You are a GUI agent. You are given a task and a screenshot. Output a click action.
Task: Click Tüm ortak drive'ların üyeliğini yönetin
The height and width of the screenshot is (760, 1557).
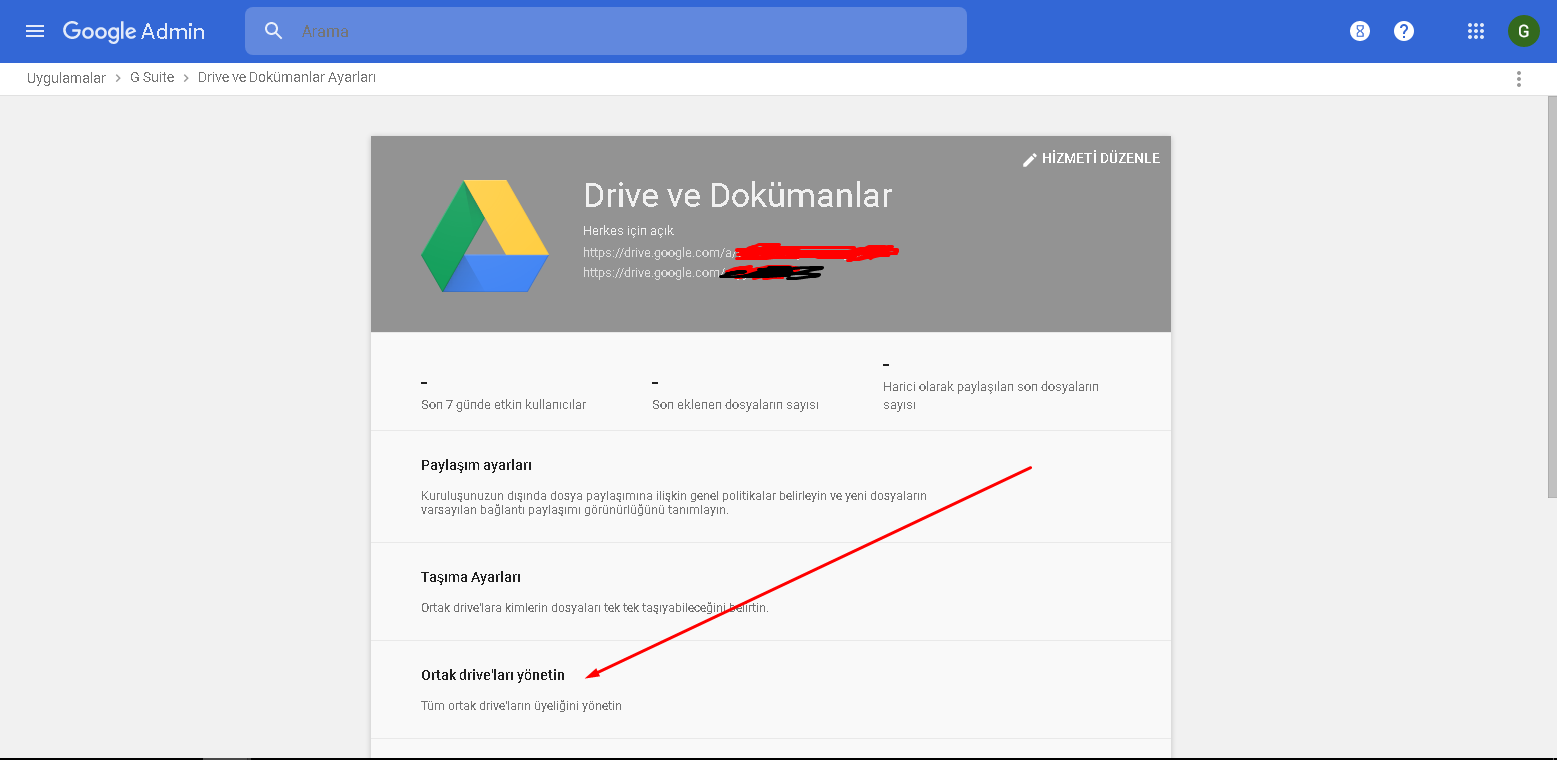pos(521,705)
